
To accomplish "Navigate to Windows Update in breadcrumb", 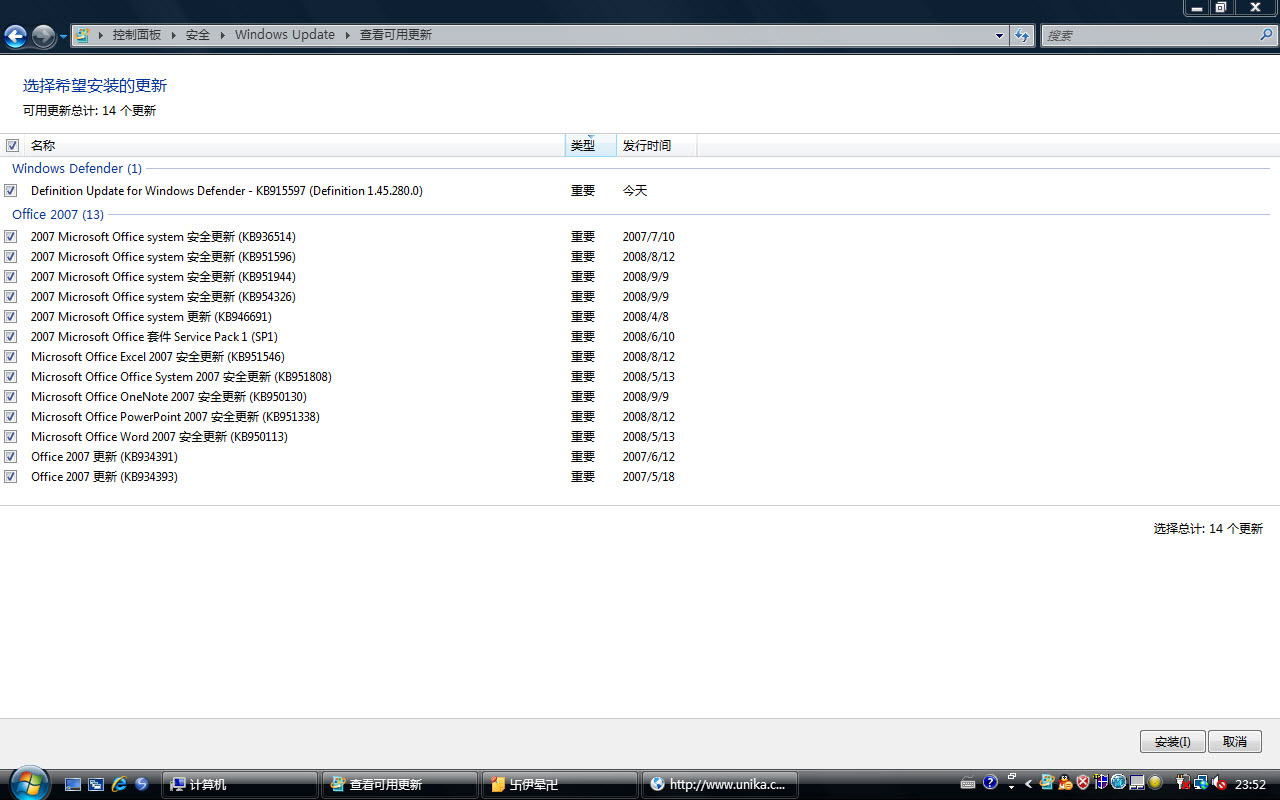I will (285, 35).
